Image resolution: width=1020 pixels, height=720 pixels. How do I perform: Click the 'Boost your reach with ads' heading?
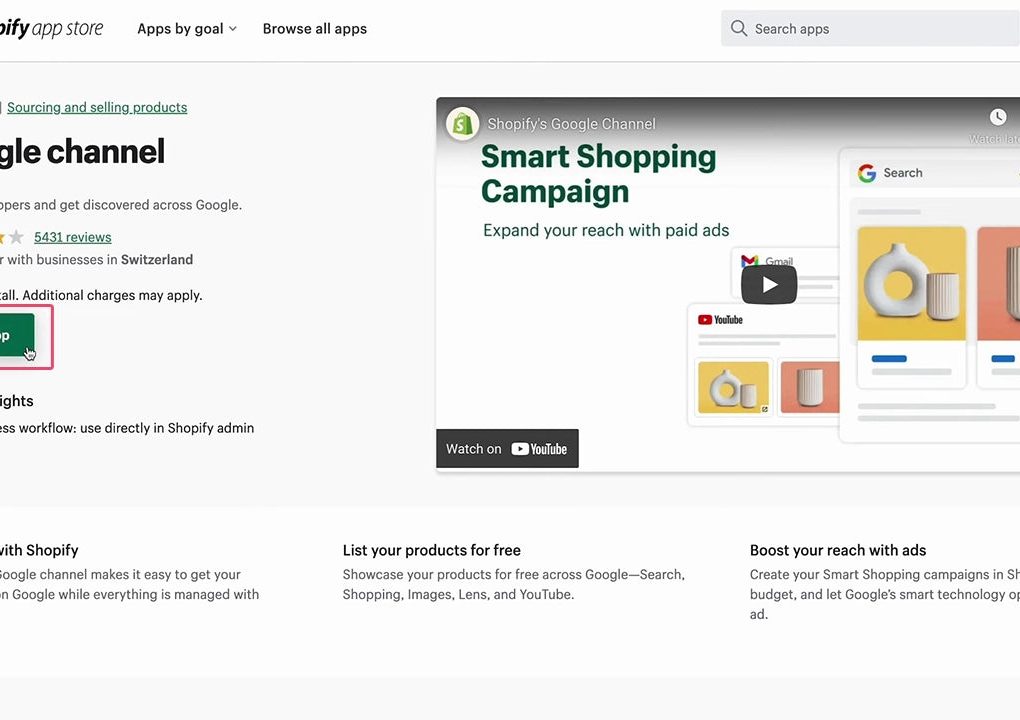pos(838,550)
